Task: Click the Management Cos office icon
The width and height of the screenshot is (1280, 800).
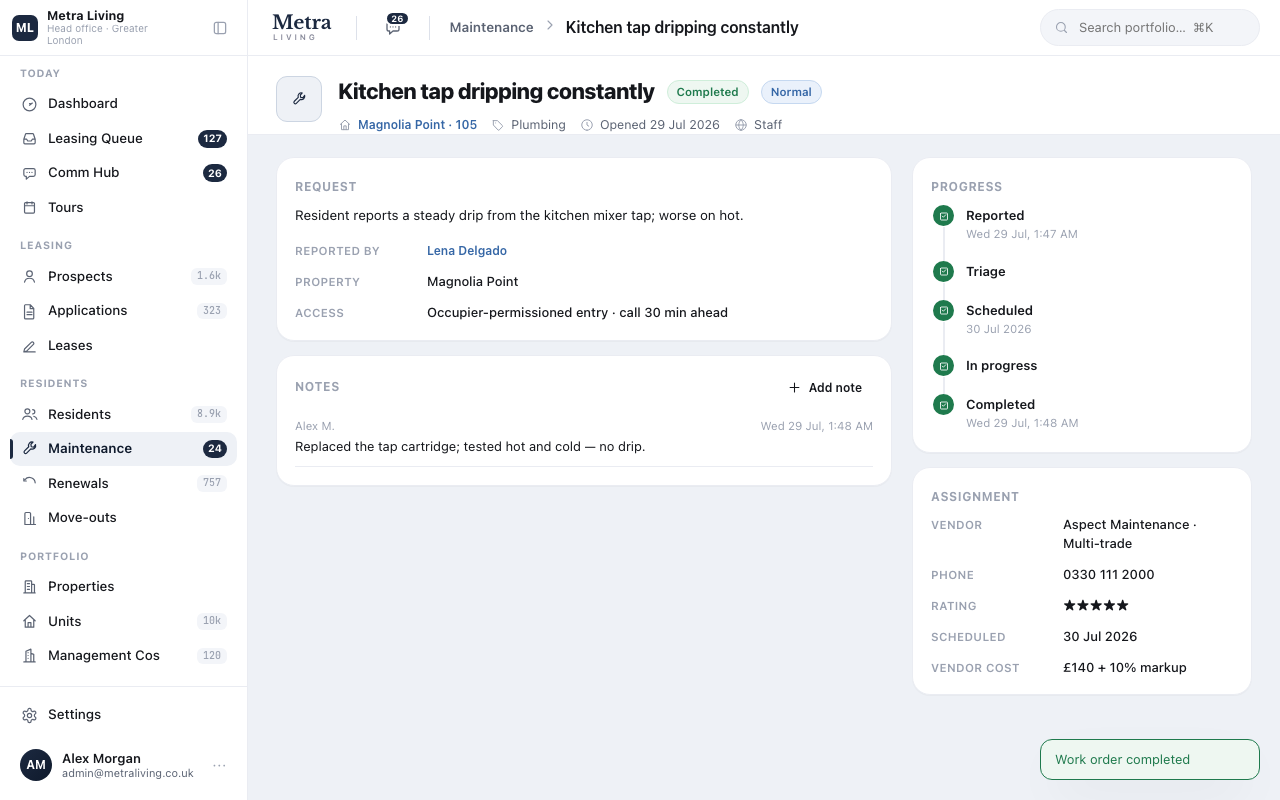Action: (29, 656)
